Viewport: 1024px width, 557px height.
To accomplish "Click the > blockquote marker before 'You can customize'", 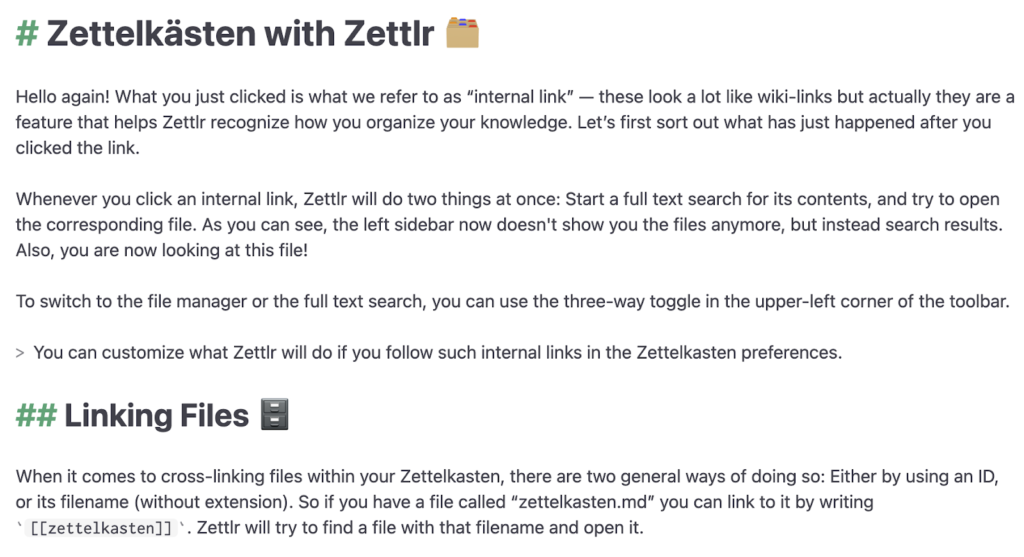I will click(20, 352).
